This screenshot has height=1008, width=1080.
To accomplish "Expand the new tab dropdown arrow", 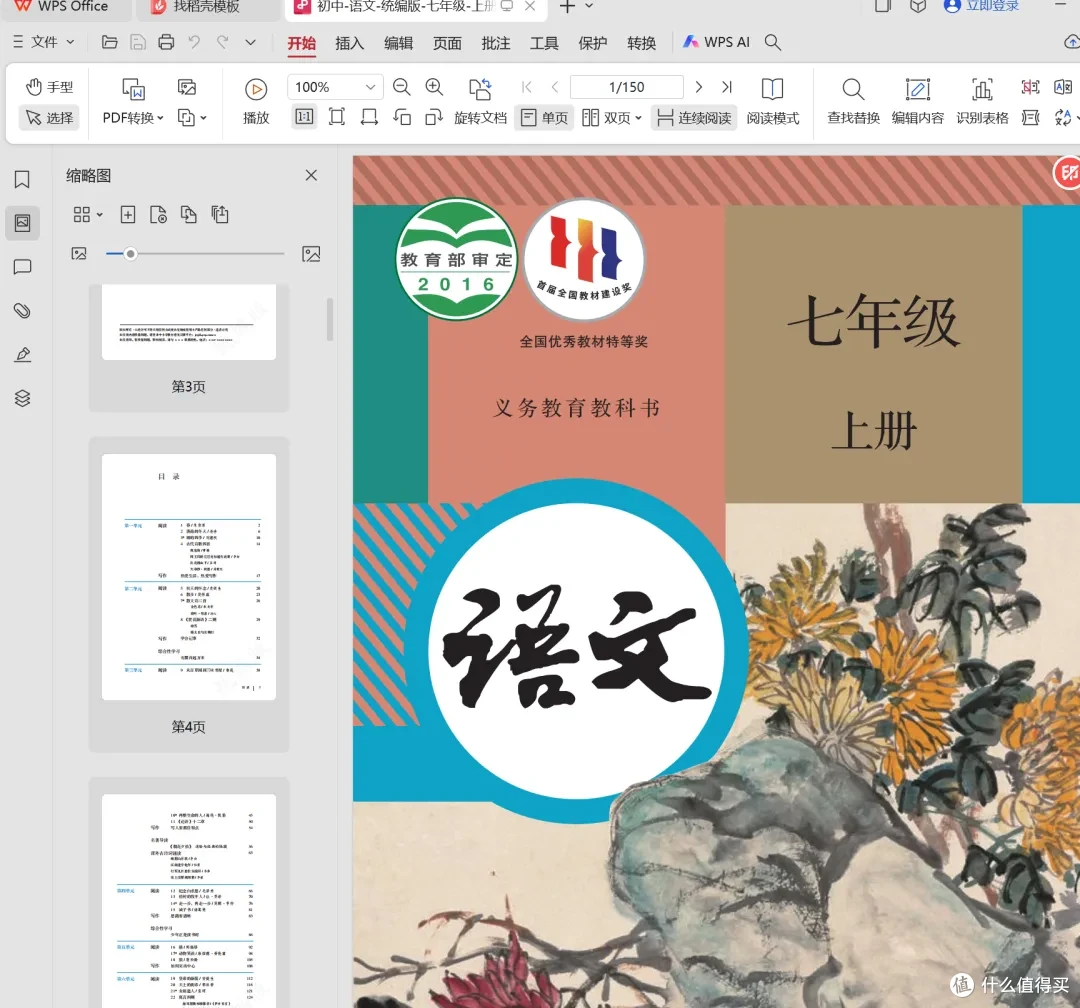I will point(589,6).
